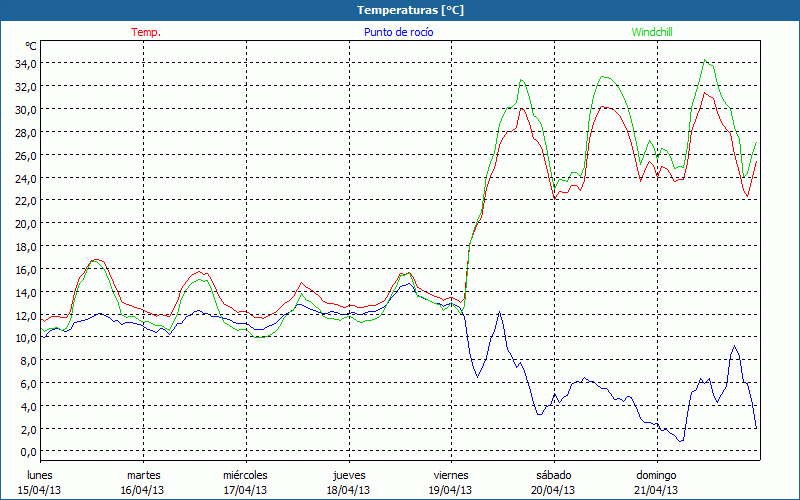The width and height of the screenshot is (800, 500).
Task: Select the martes day label
Action: click(143, 474)
